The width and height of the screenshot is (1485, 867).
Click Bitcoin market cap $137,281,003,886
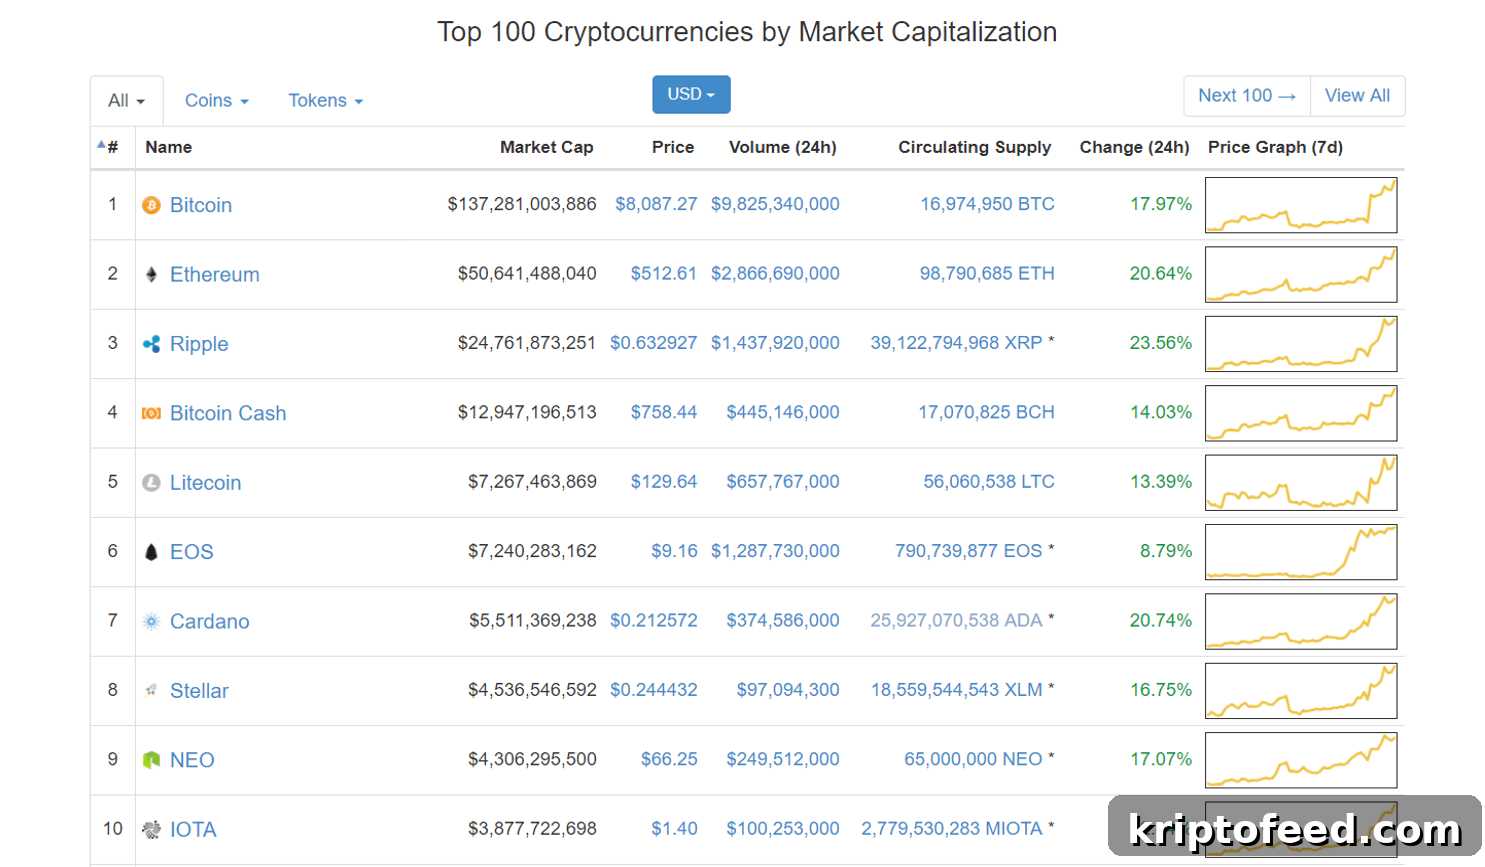coord(522,204)
